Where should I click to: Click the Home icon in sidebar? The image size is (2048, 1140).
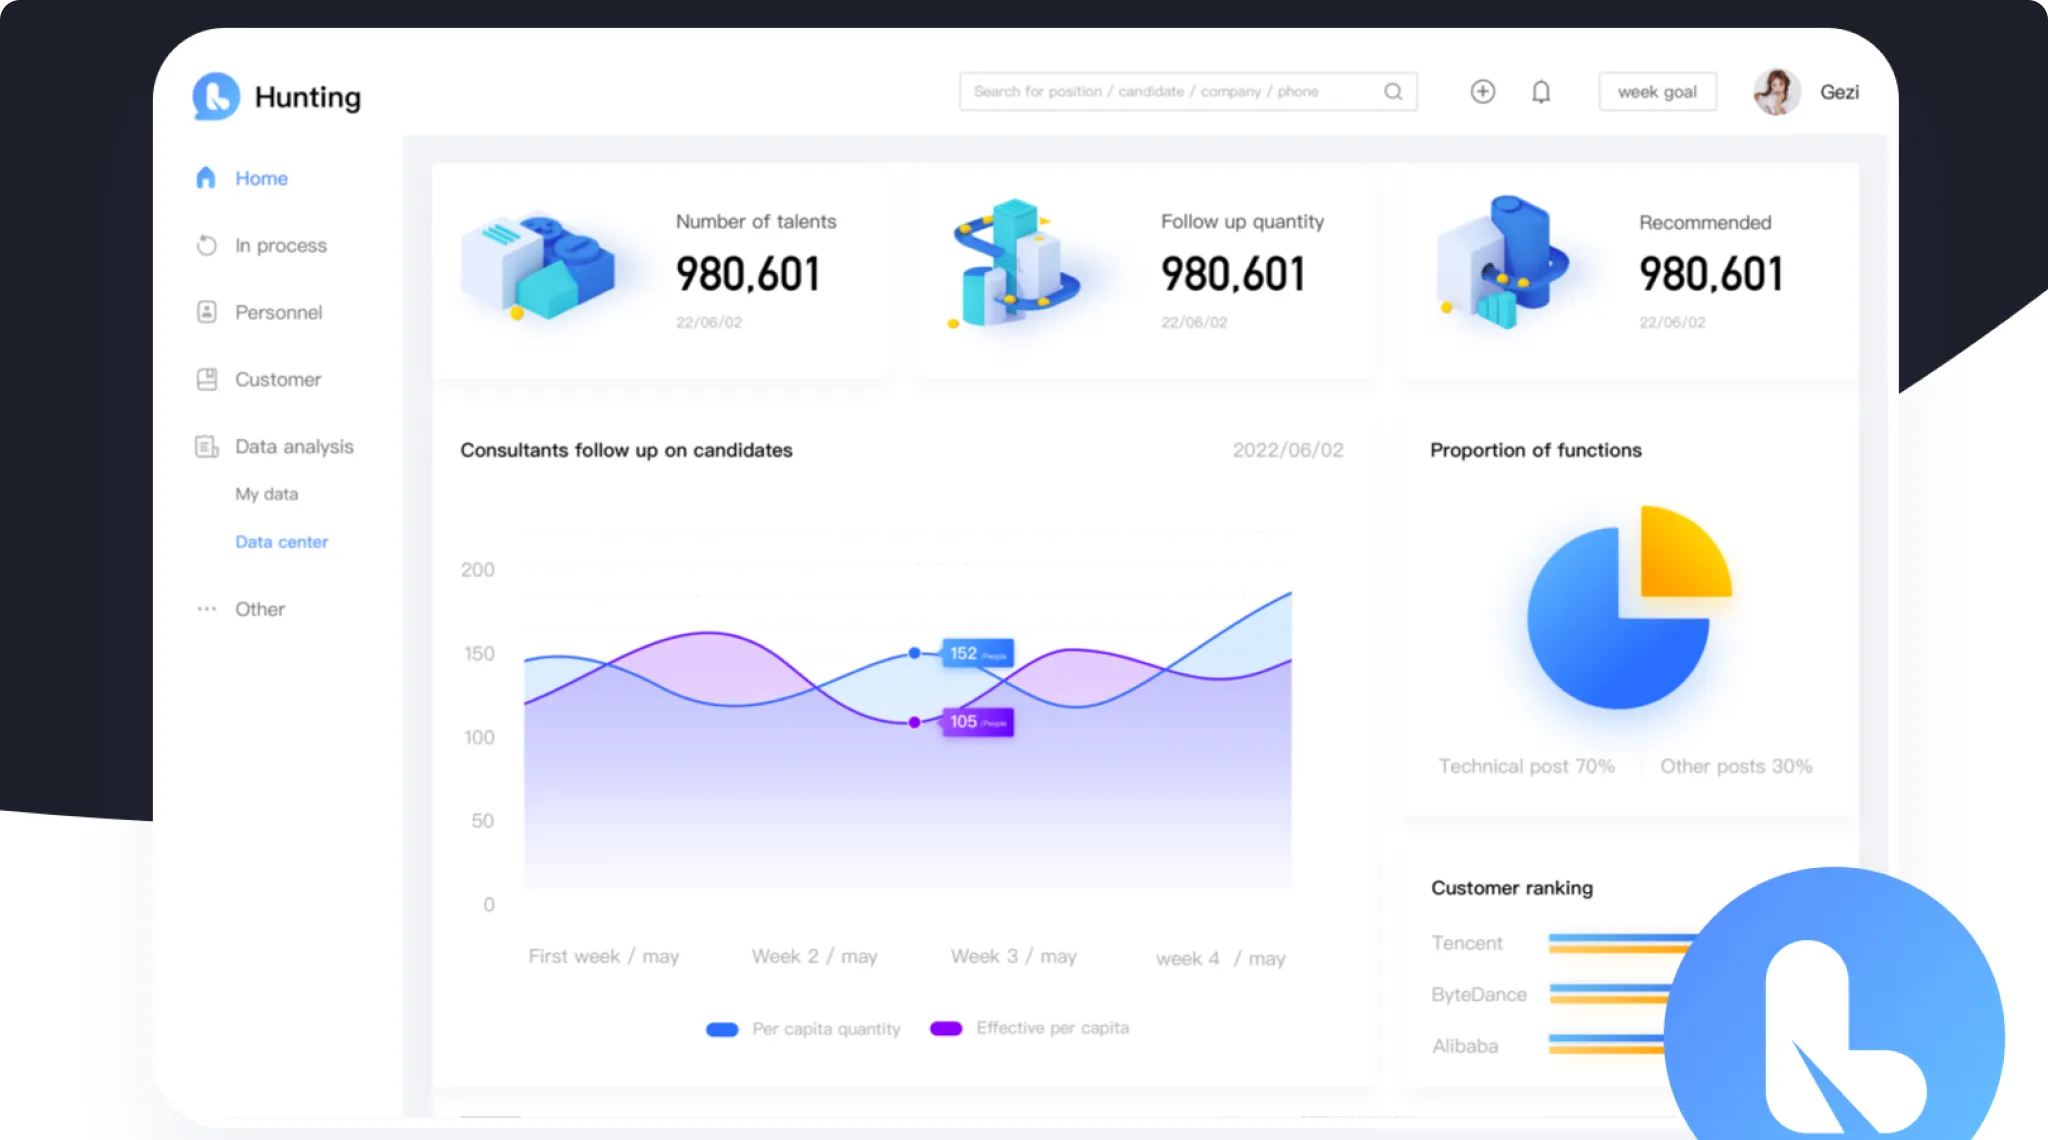pyautogui.click(x=206, y=178)
